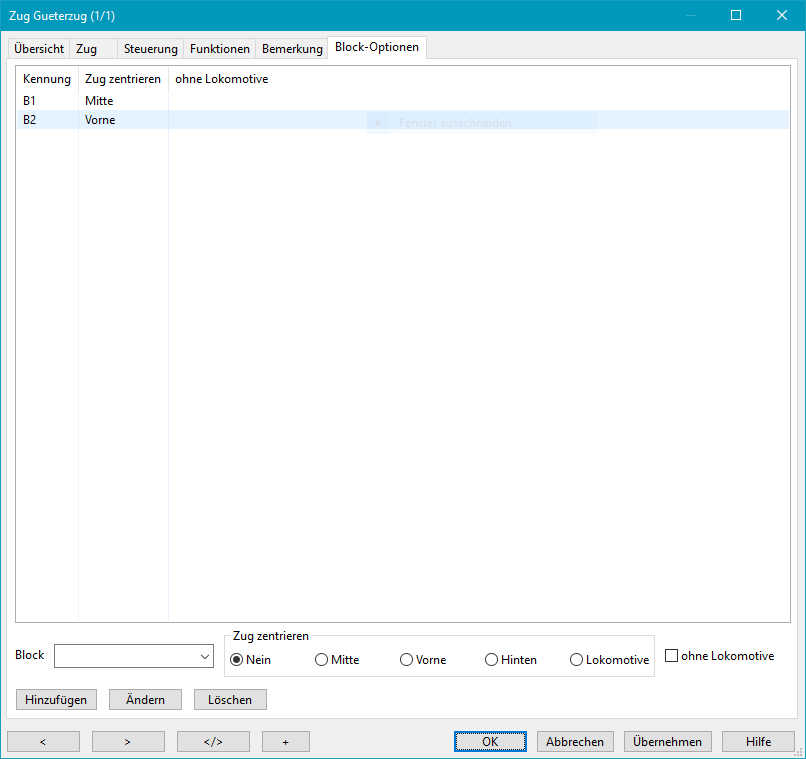
Task: Choose the Vorne radio button
Action: click(407, 660)
